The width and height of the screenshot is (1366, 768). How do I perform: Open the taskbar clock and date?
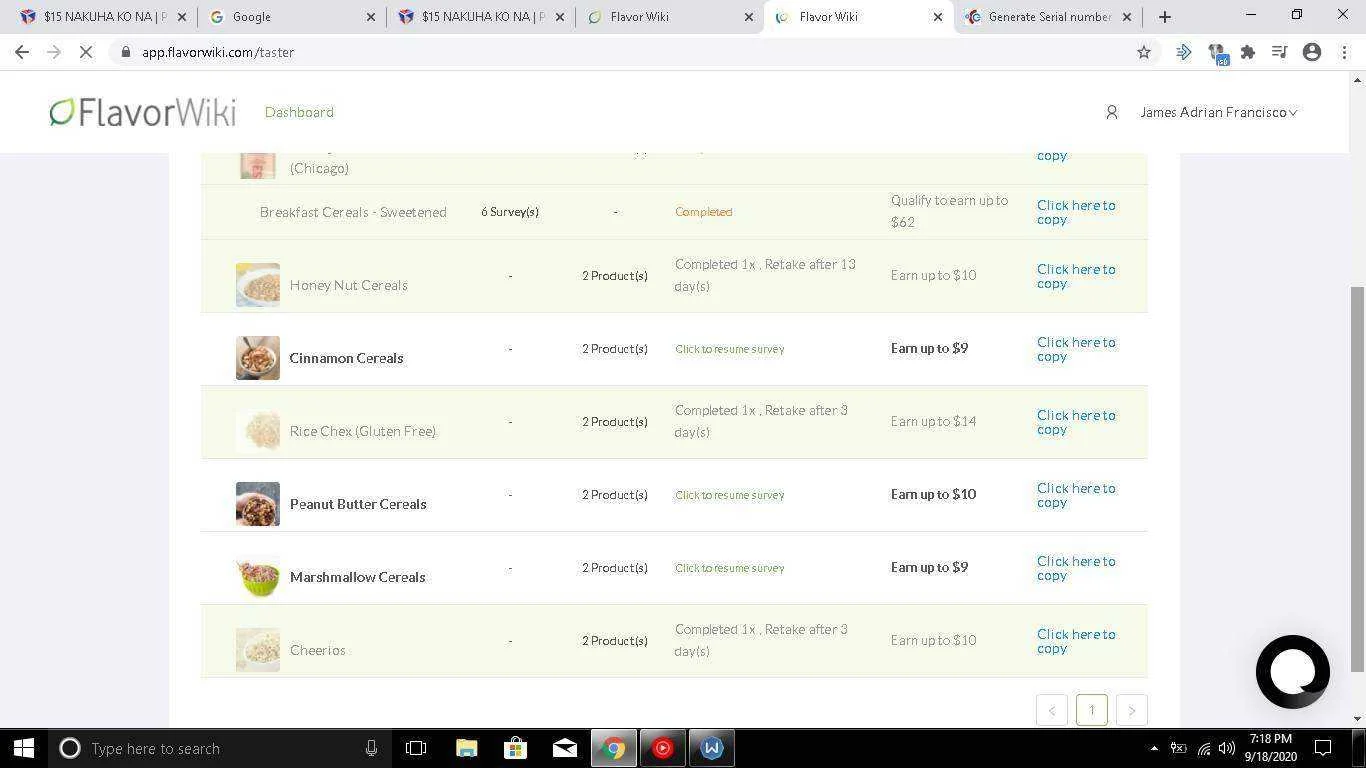click(1270, 748)
